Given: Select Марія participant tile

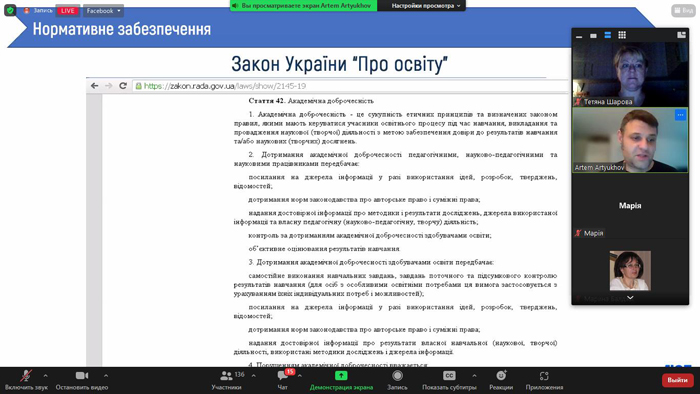Looking at the screenshot, I should coord(630,206).
